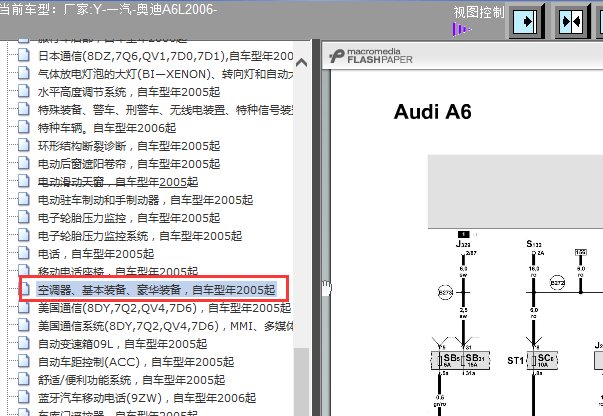
Task: Click document icon beside 环形结构断裂诊断
Action: pos(23,145)
